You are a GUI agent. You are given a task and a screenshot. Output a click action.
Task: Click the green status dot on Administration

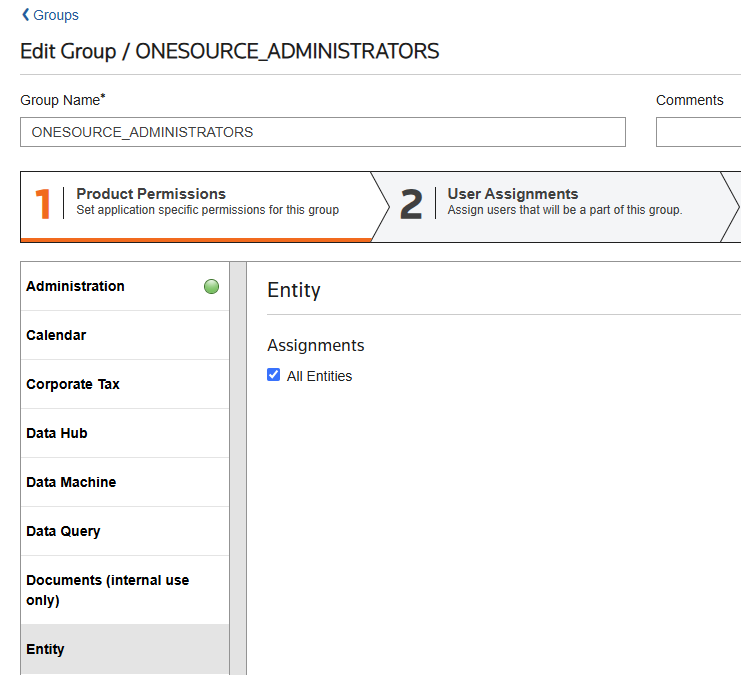click(x=211, y=287)
